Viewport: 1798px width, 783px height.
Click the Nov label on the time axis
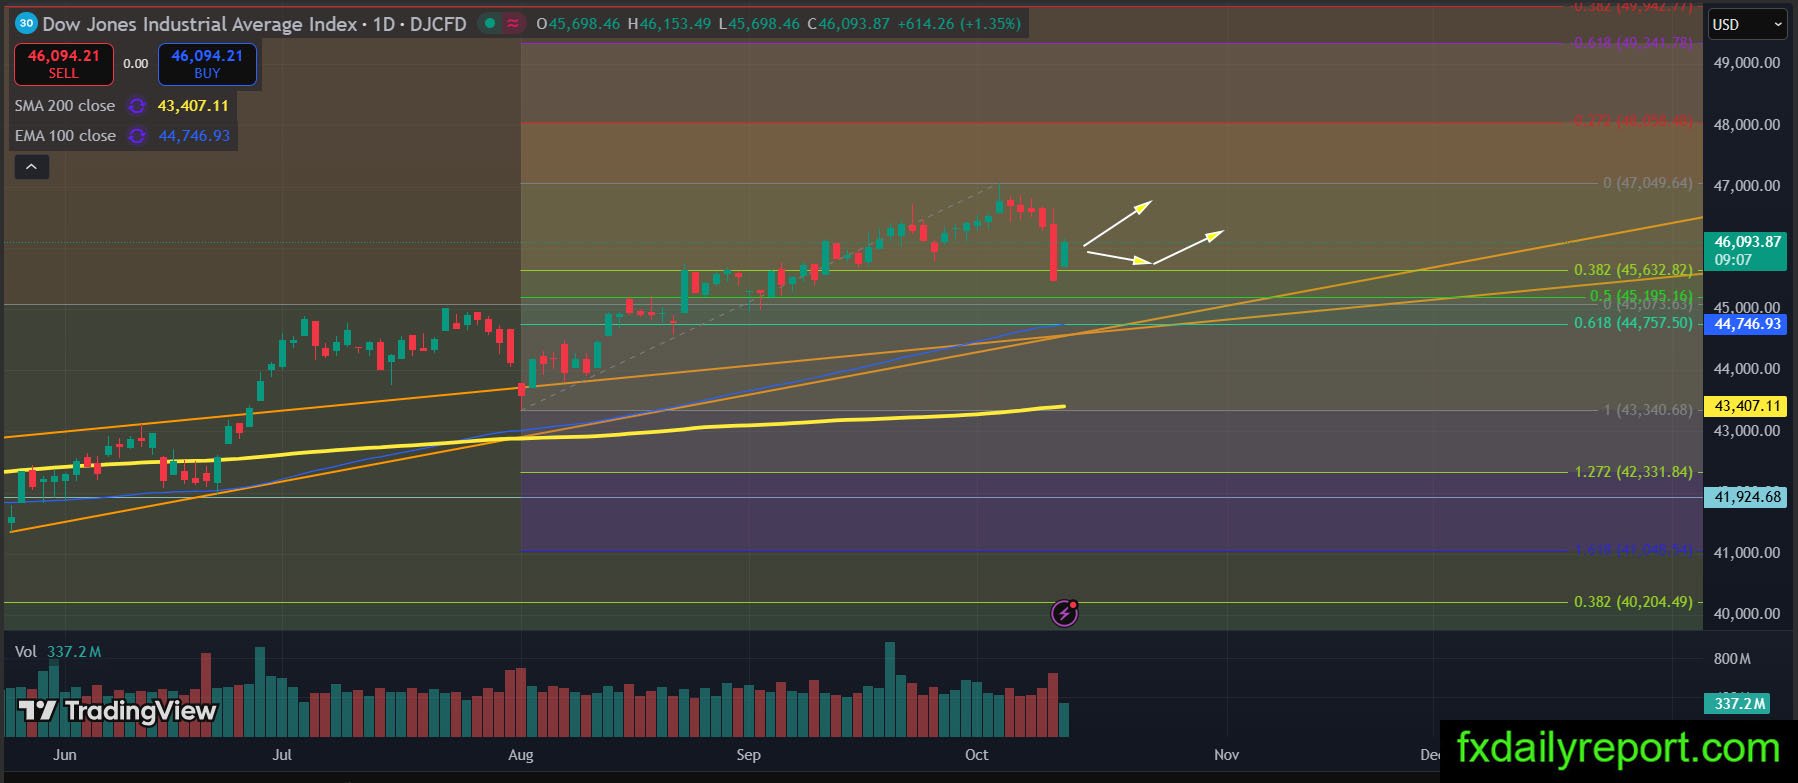[1226, 755]
